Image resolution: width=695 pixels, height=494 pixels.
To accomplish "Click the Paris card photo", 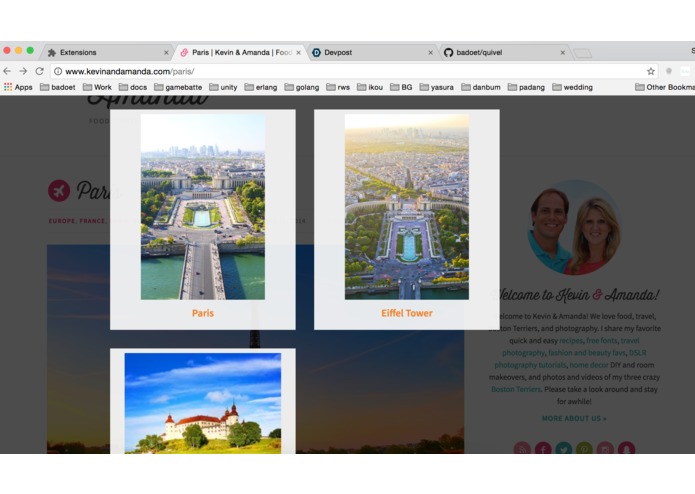I will (203, 207).
